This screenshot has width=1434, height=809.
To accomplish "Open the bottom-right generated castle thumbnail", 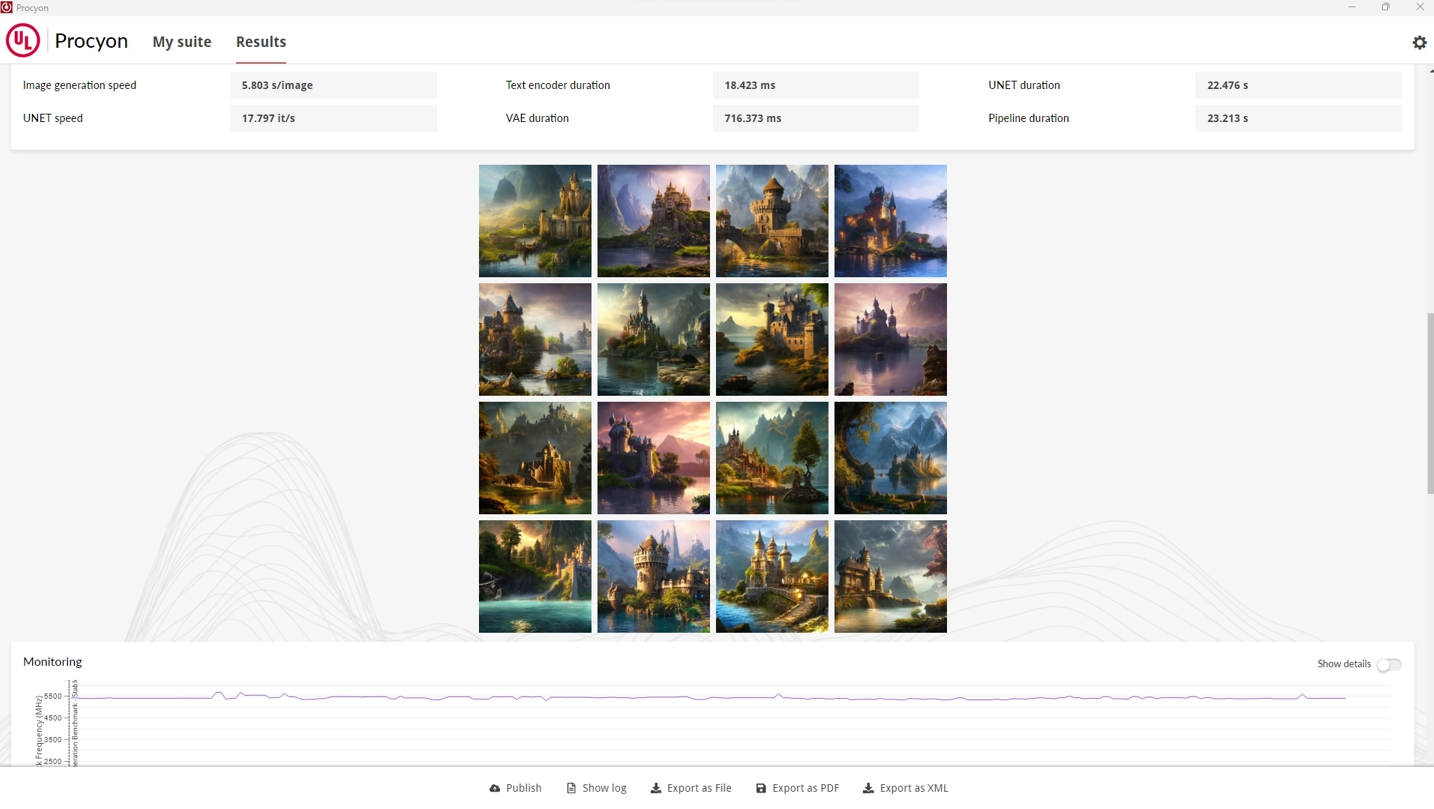I will coord(890,576).
